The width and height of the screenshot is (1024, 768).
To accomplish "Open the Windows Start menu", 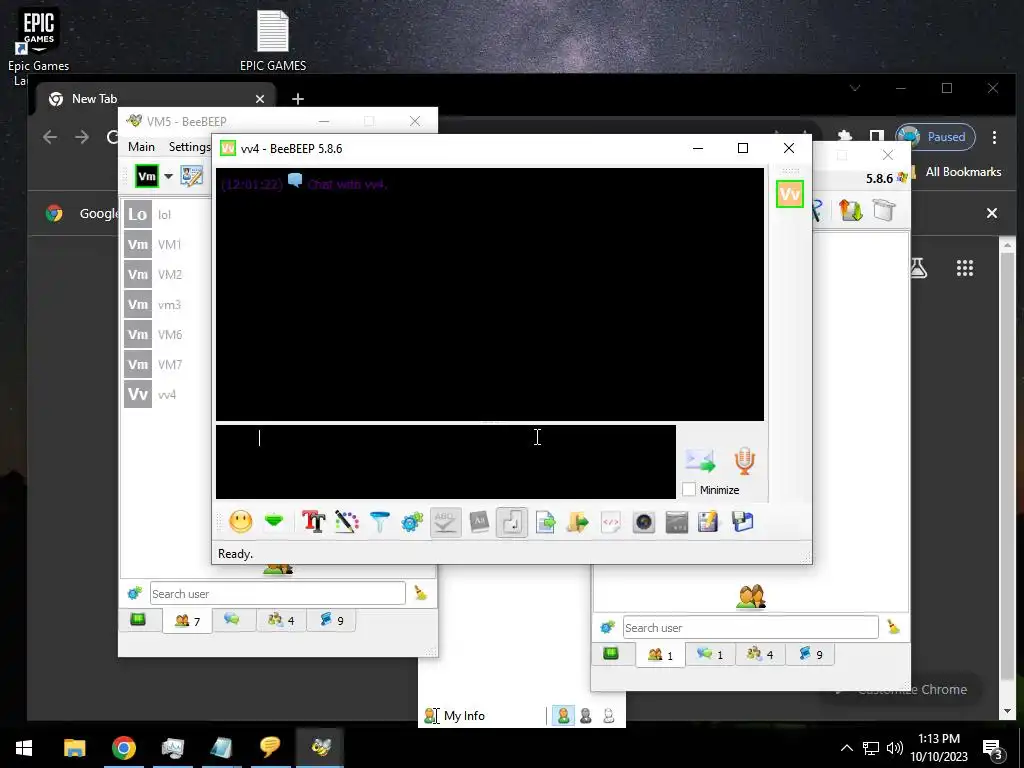I will [x=24, y=747].
